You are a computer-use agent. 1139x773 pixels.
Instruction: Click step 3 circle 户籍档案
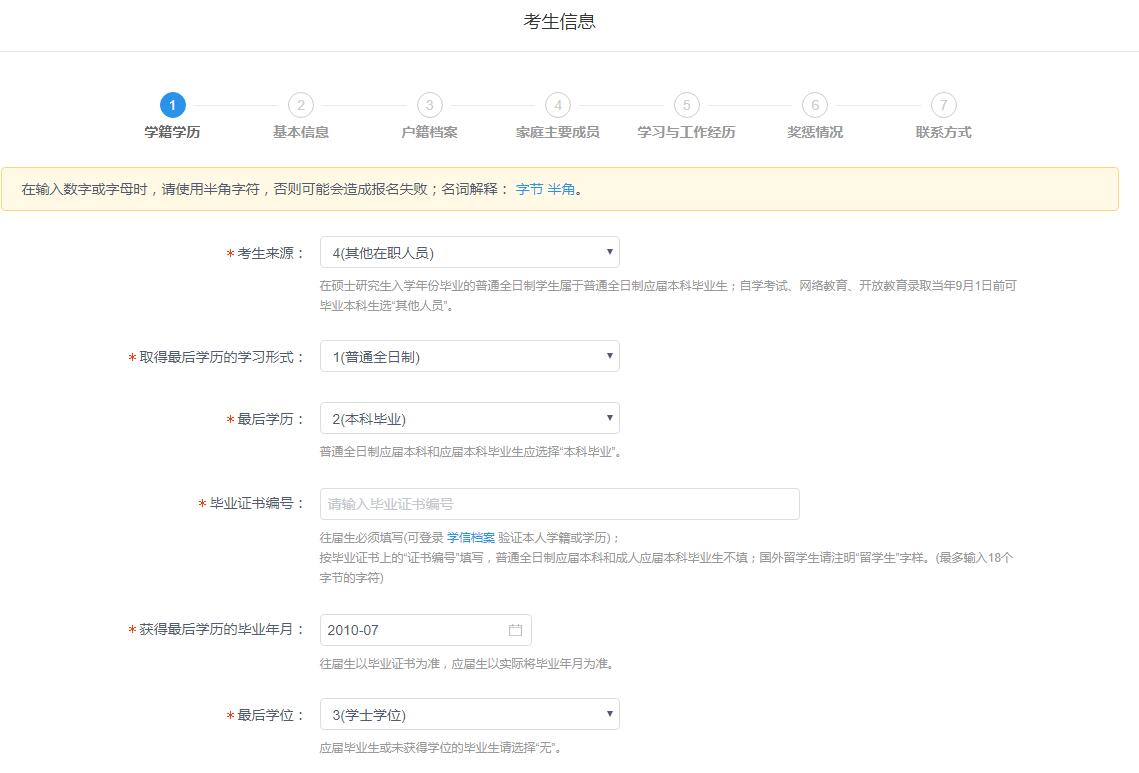point(429,105)
